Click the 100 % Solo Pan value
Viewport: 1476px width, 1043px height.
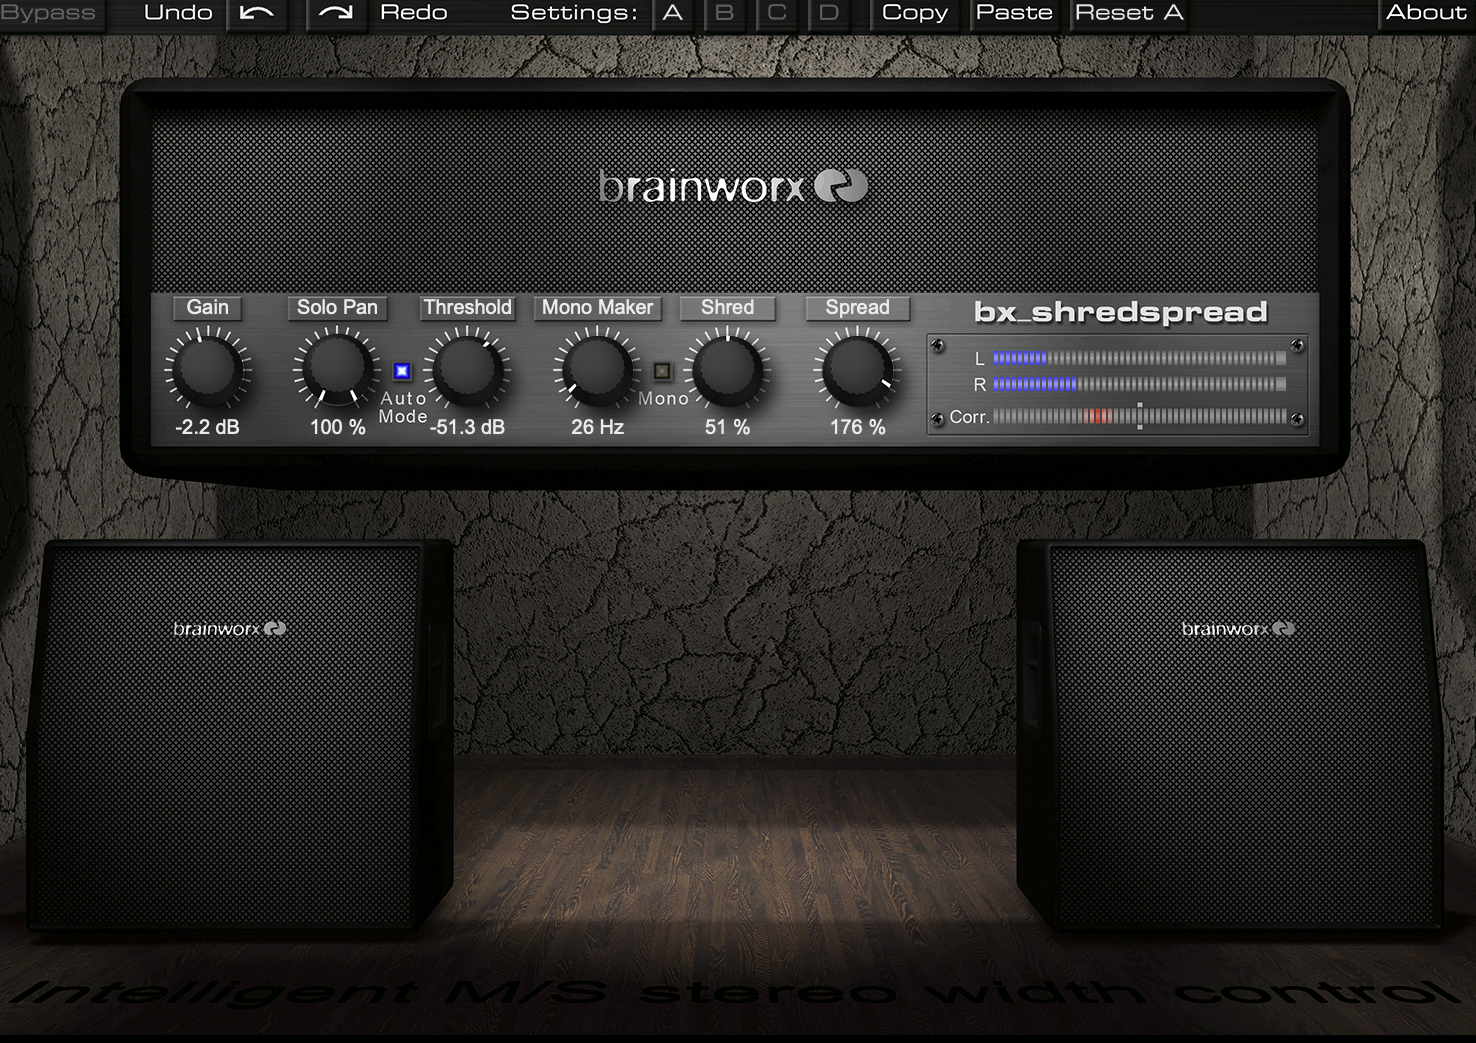337,427
